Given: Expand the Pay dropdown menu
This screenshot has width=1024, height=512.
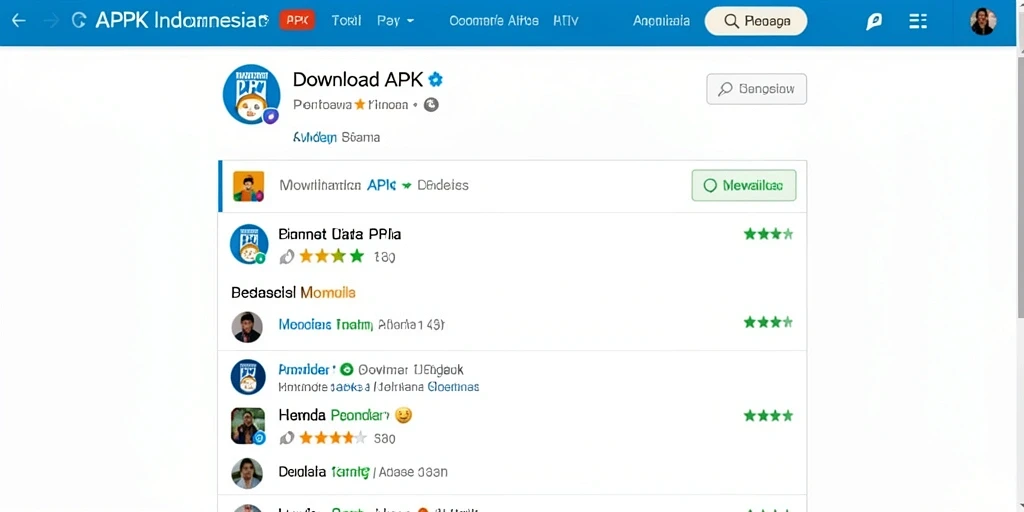Looking at the screenshot, I should (x=396, y=21).
